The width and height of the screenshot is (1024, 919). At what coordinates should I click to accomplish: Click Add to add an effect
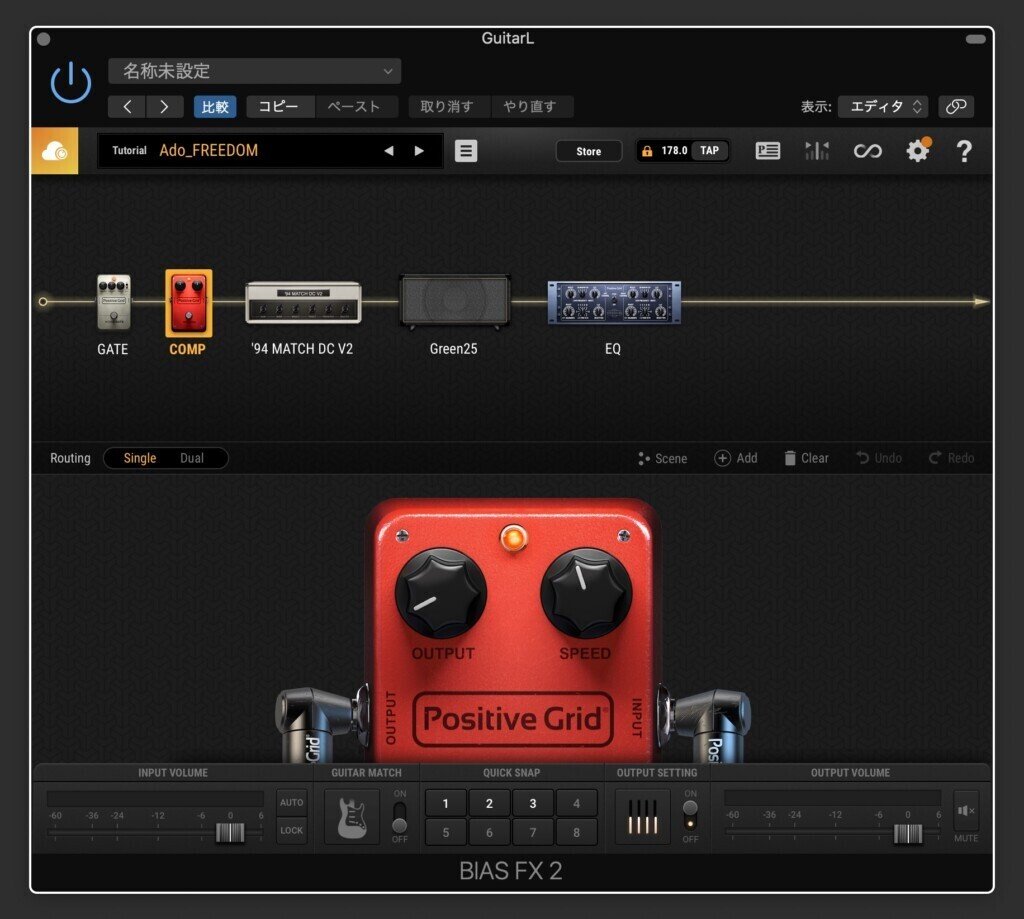736,458
